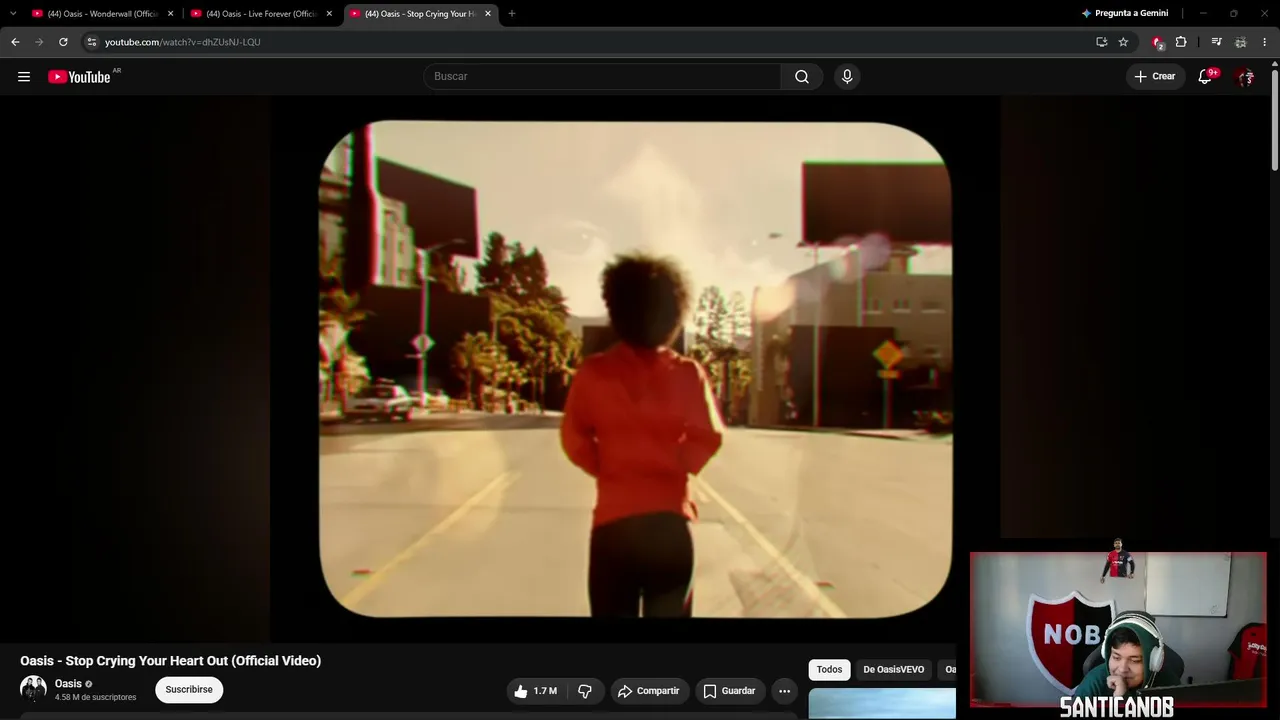Image resolution: width=1280 pixels, height=720 pixels.
Task: View site information for youtube.com
Action: (91, 42)
